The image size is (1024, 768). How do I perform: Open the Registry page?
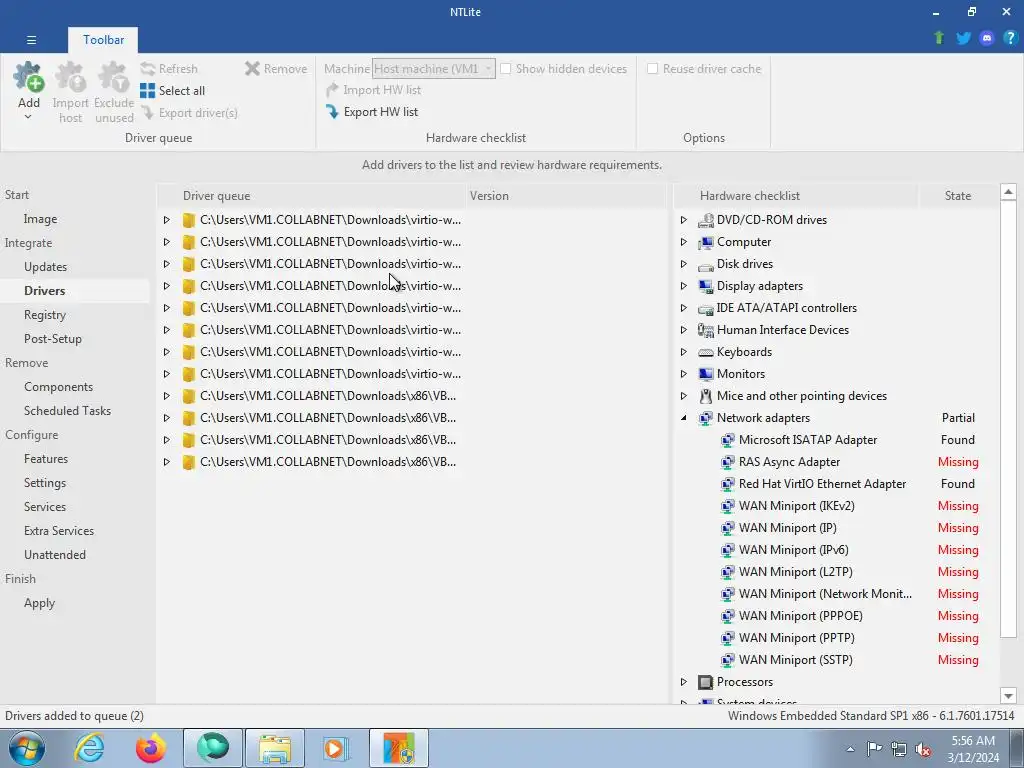(45, 315)
